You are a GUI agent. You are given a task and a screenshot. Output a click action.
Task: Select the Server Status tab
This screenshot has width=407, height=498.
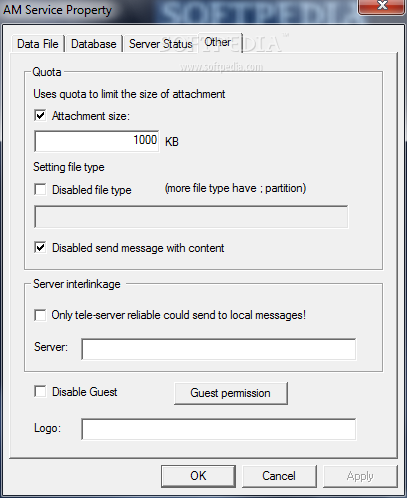(x=161, y=44)
